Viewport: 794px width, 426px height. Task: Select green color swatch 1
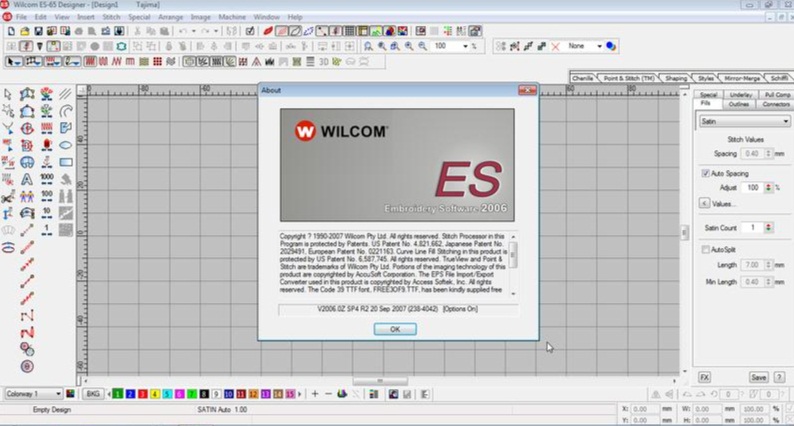(x=118, y=394)
